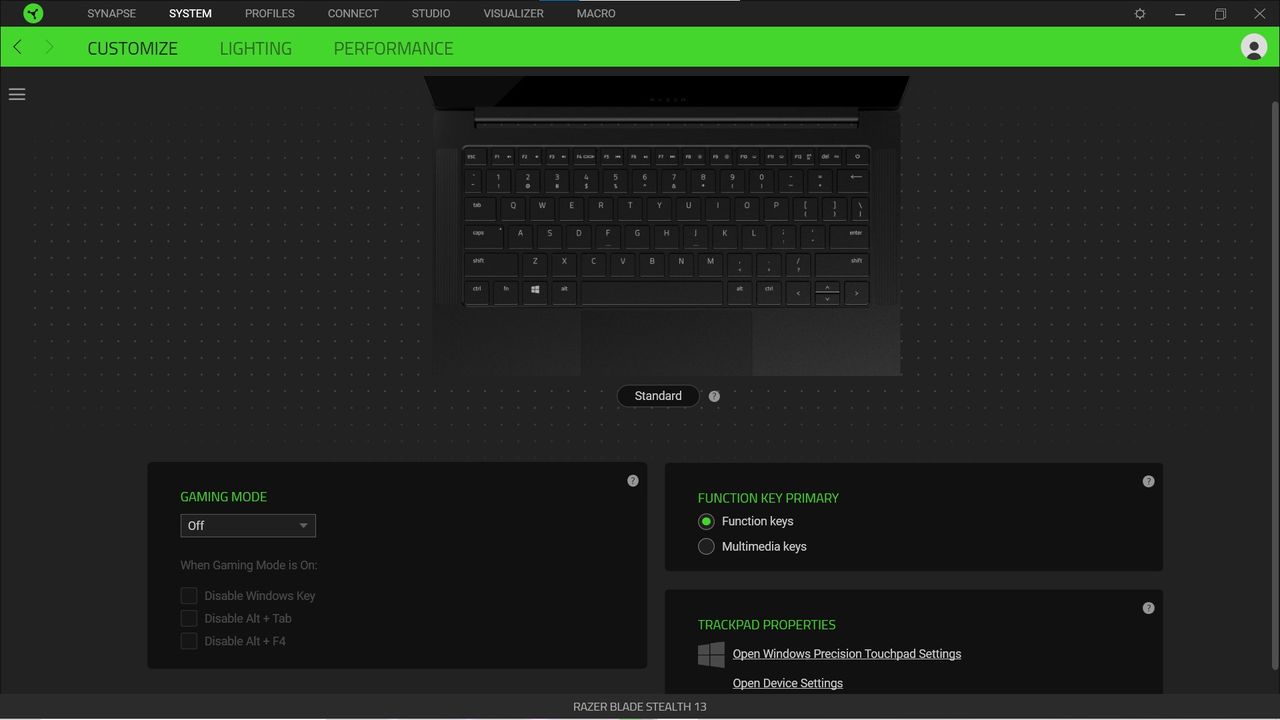Check Disable Windows Key
Viewport: 1280px width, 720px height.
point(188,595)
